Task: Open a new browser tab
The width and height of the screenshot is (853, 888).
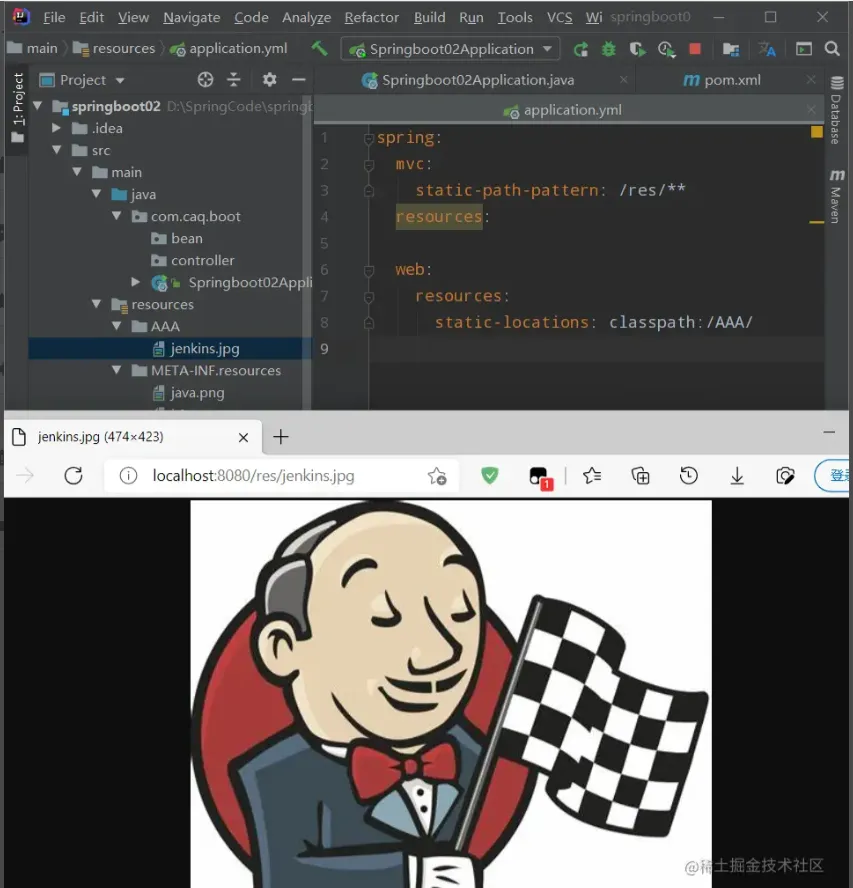Action: (280, 437)
